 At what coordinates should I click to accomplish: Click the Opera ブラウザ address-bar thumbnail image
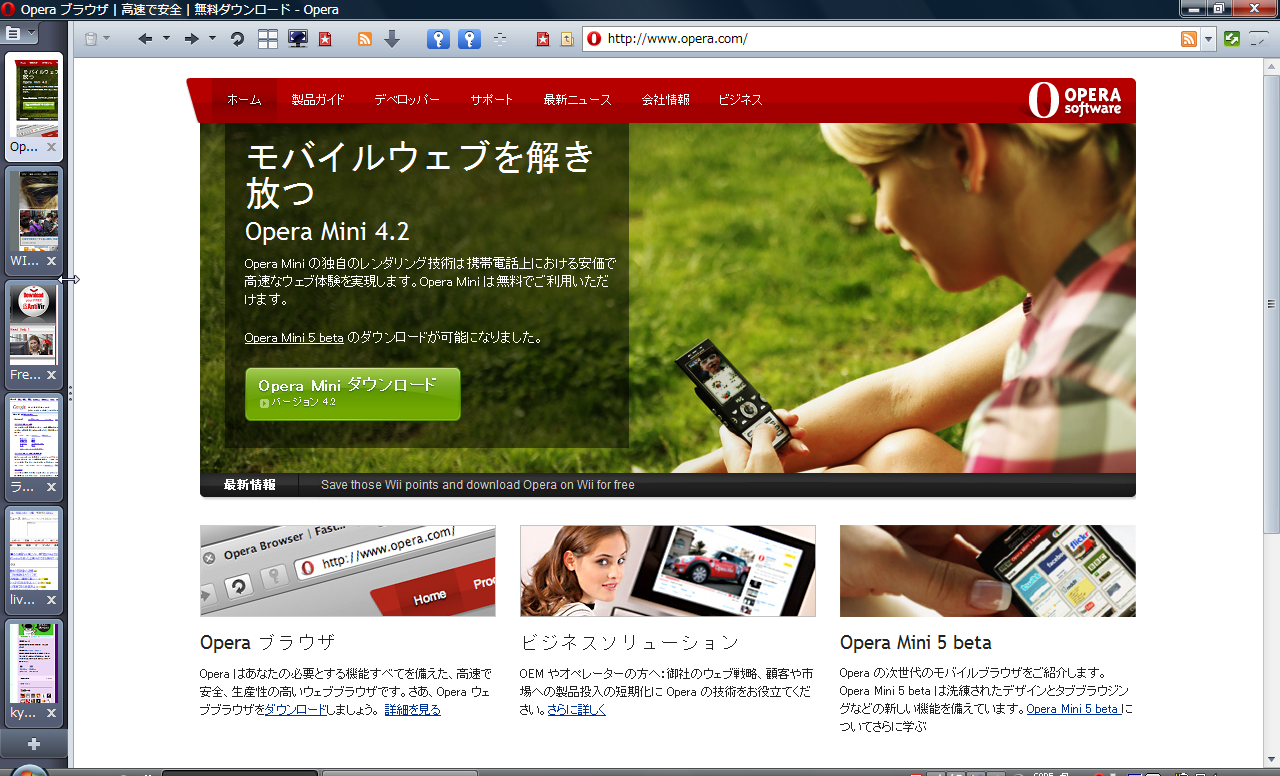point(348,571)
